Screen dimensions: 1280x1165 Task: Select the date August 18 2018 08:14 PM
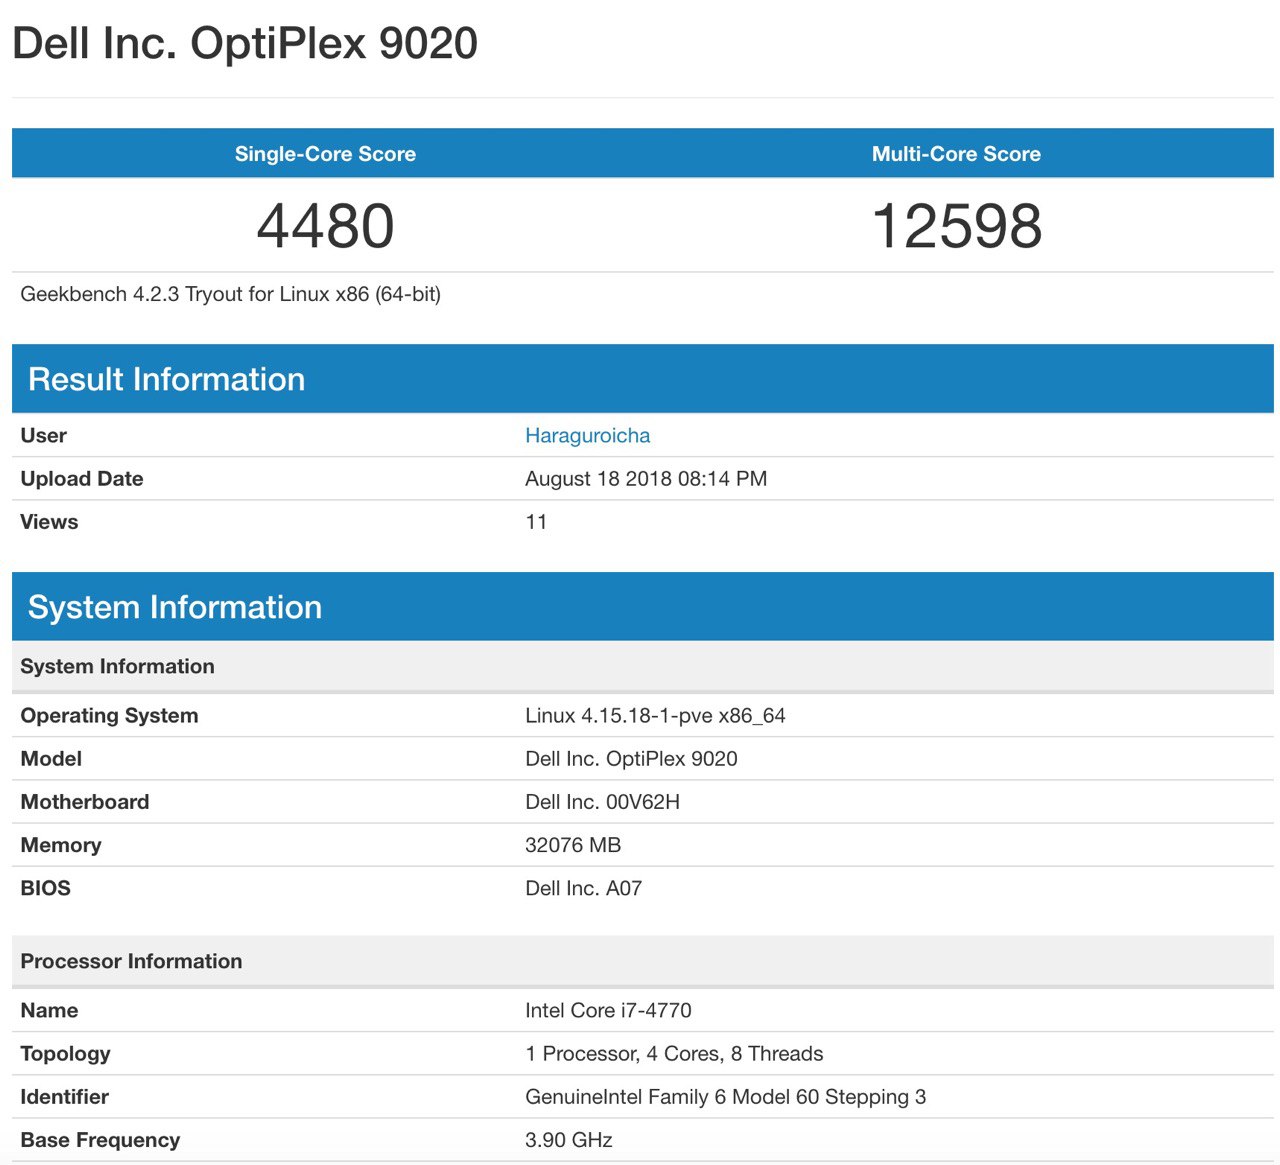646,479
